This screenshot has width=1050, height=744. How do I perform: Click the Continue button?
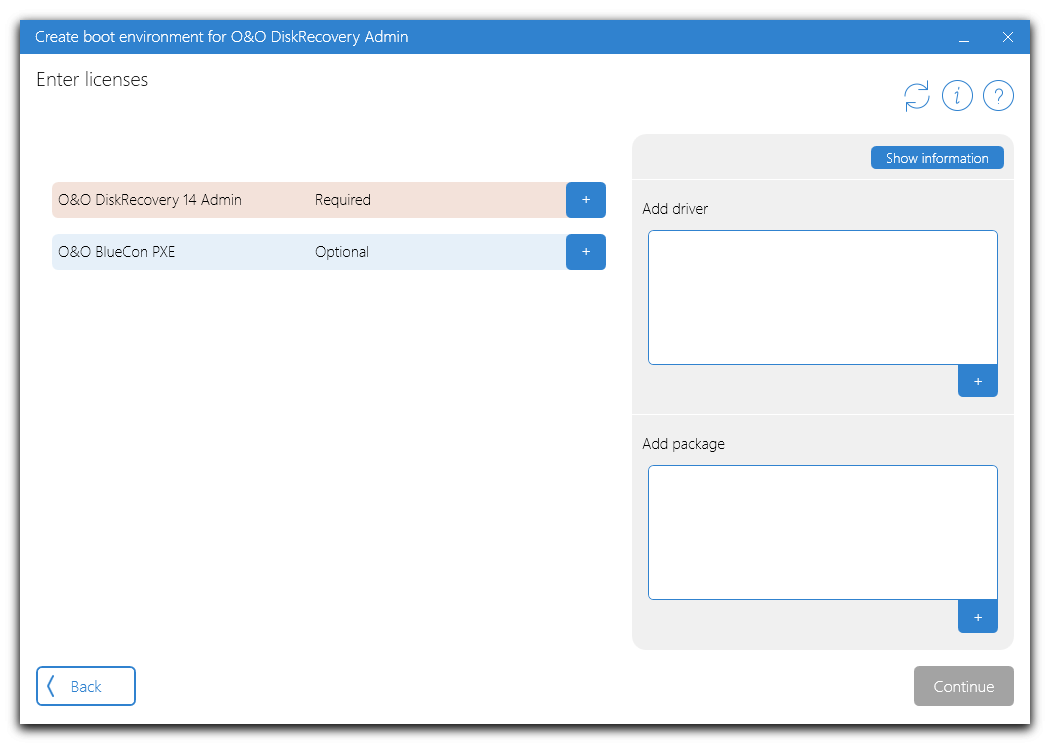pyautogui.click(x=963, y=686)
